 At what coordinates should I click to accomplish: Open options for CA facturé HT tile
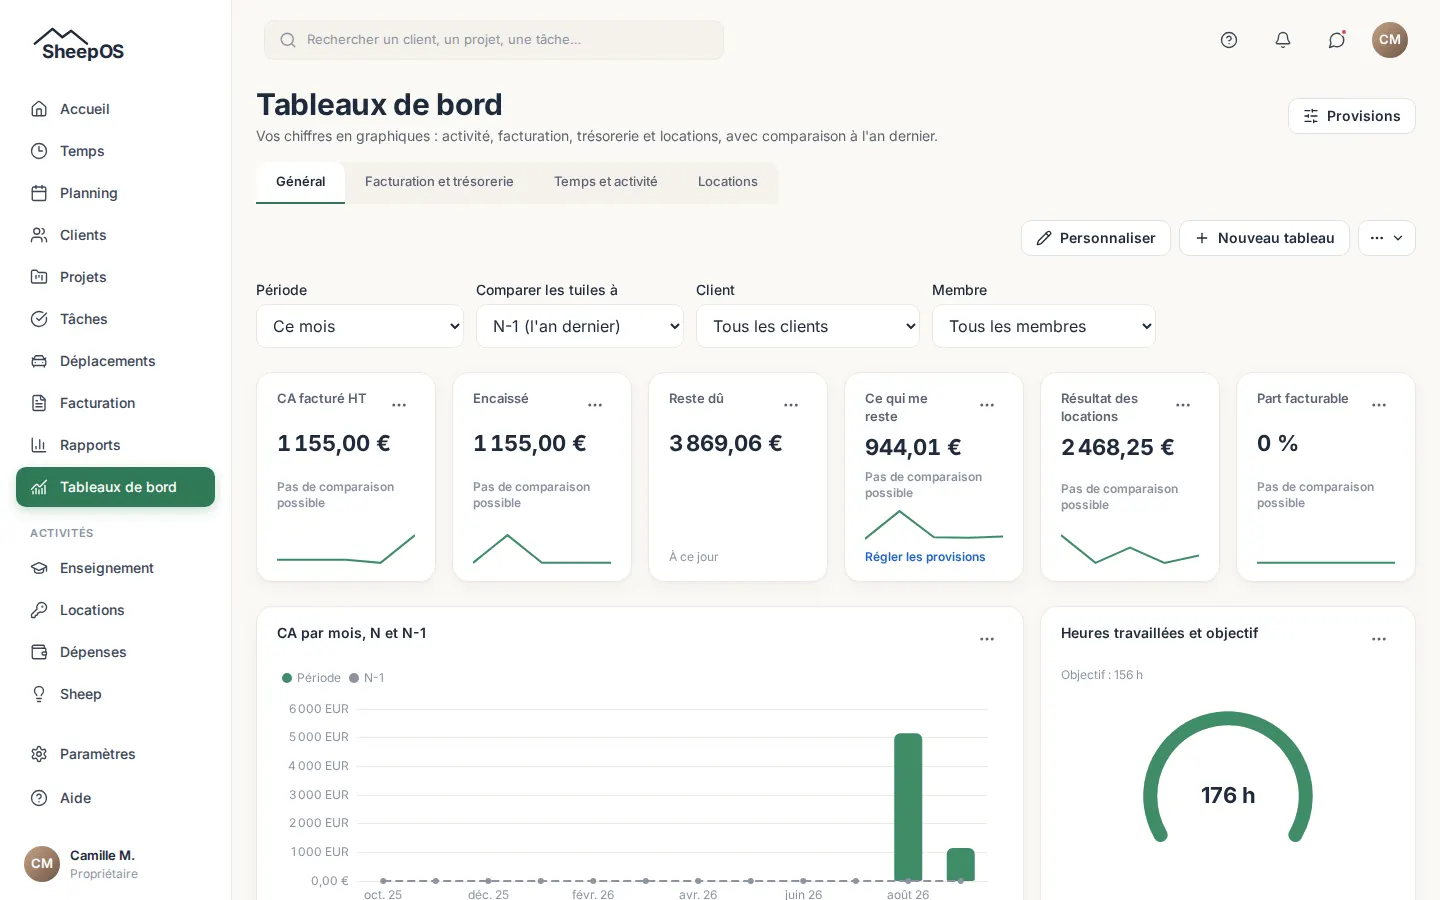point(399,405)
